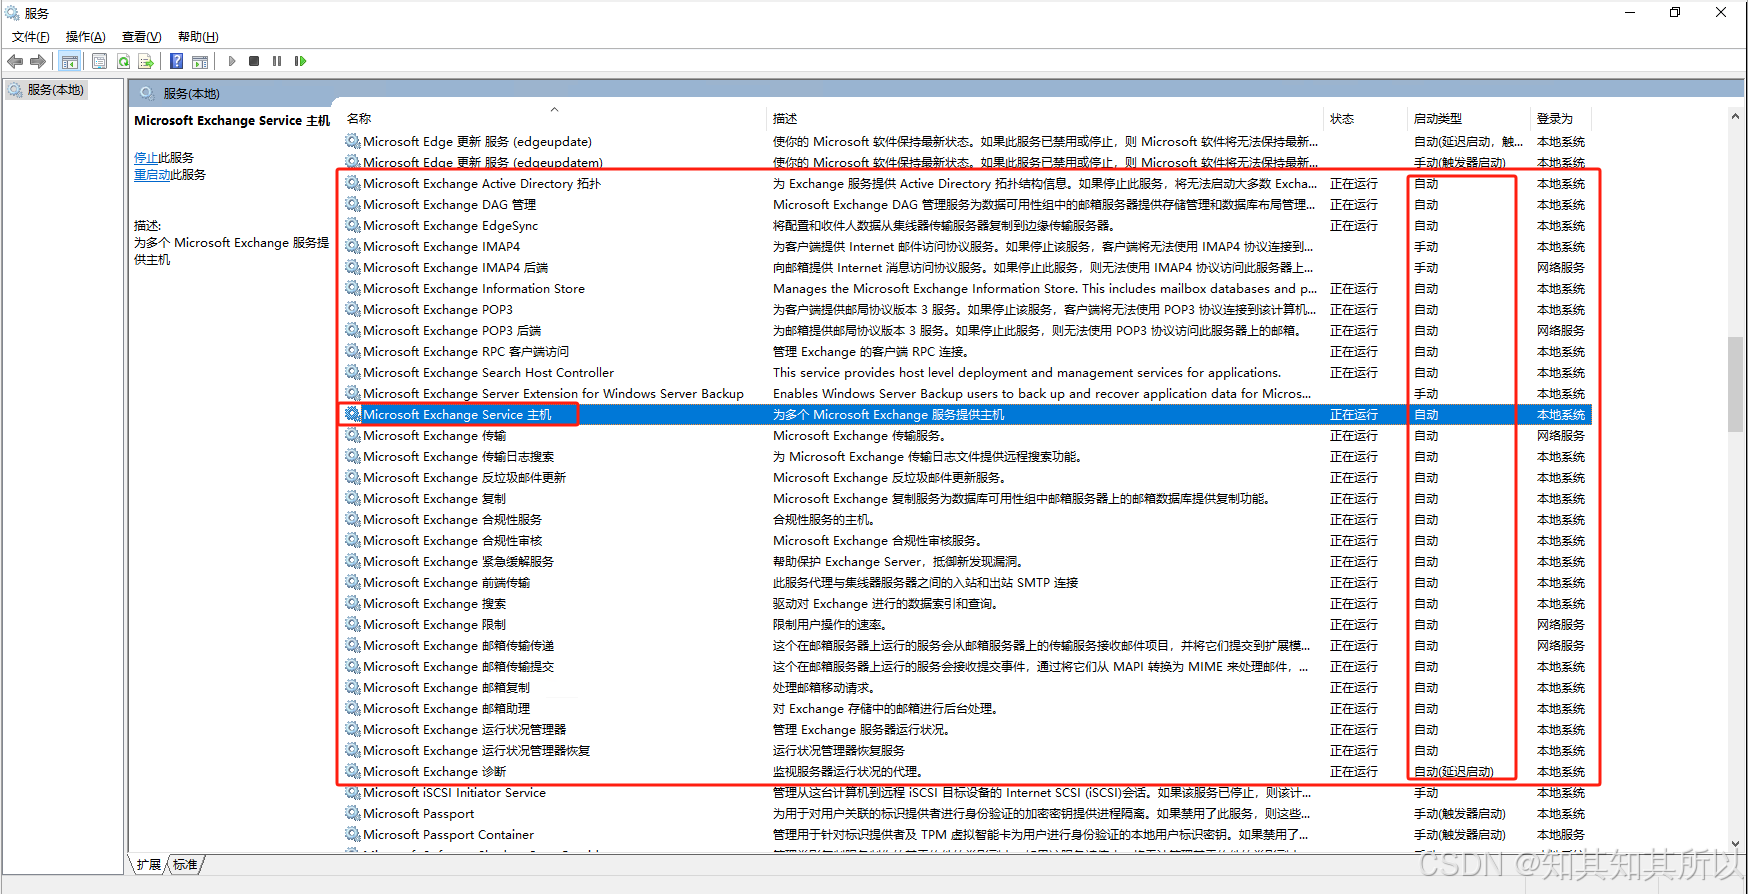This screenshot has width=1748, height=894.
Task: Open the 操作(A) menu
Action: 86,37
